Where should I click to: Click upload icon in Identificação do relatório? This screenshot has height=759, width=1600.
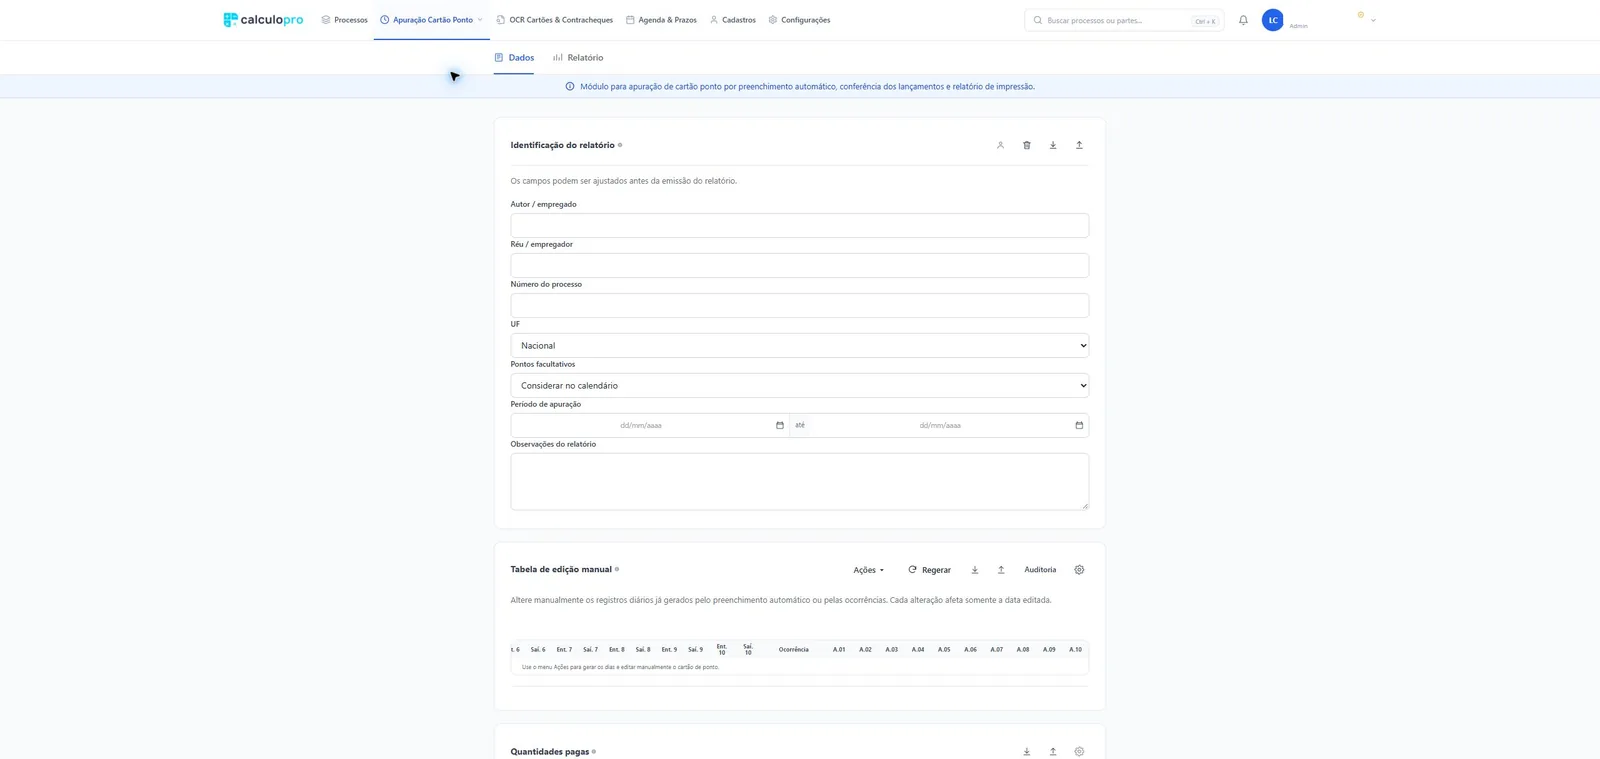[1079, 145]
